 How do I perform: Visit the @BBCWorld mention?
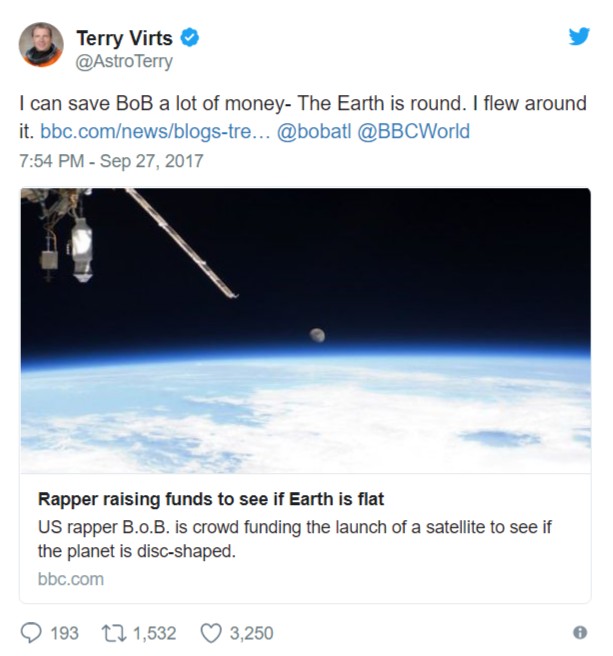tap(412, 131)
